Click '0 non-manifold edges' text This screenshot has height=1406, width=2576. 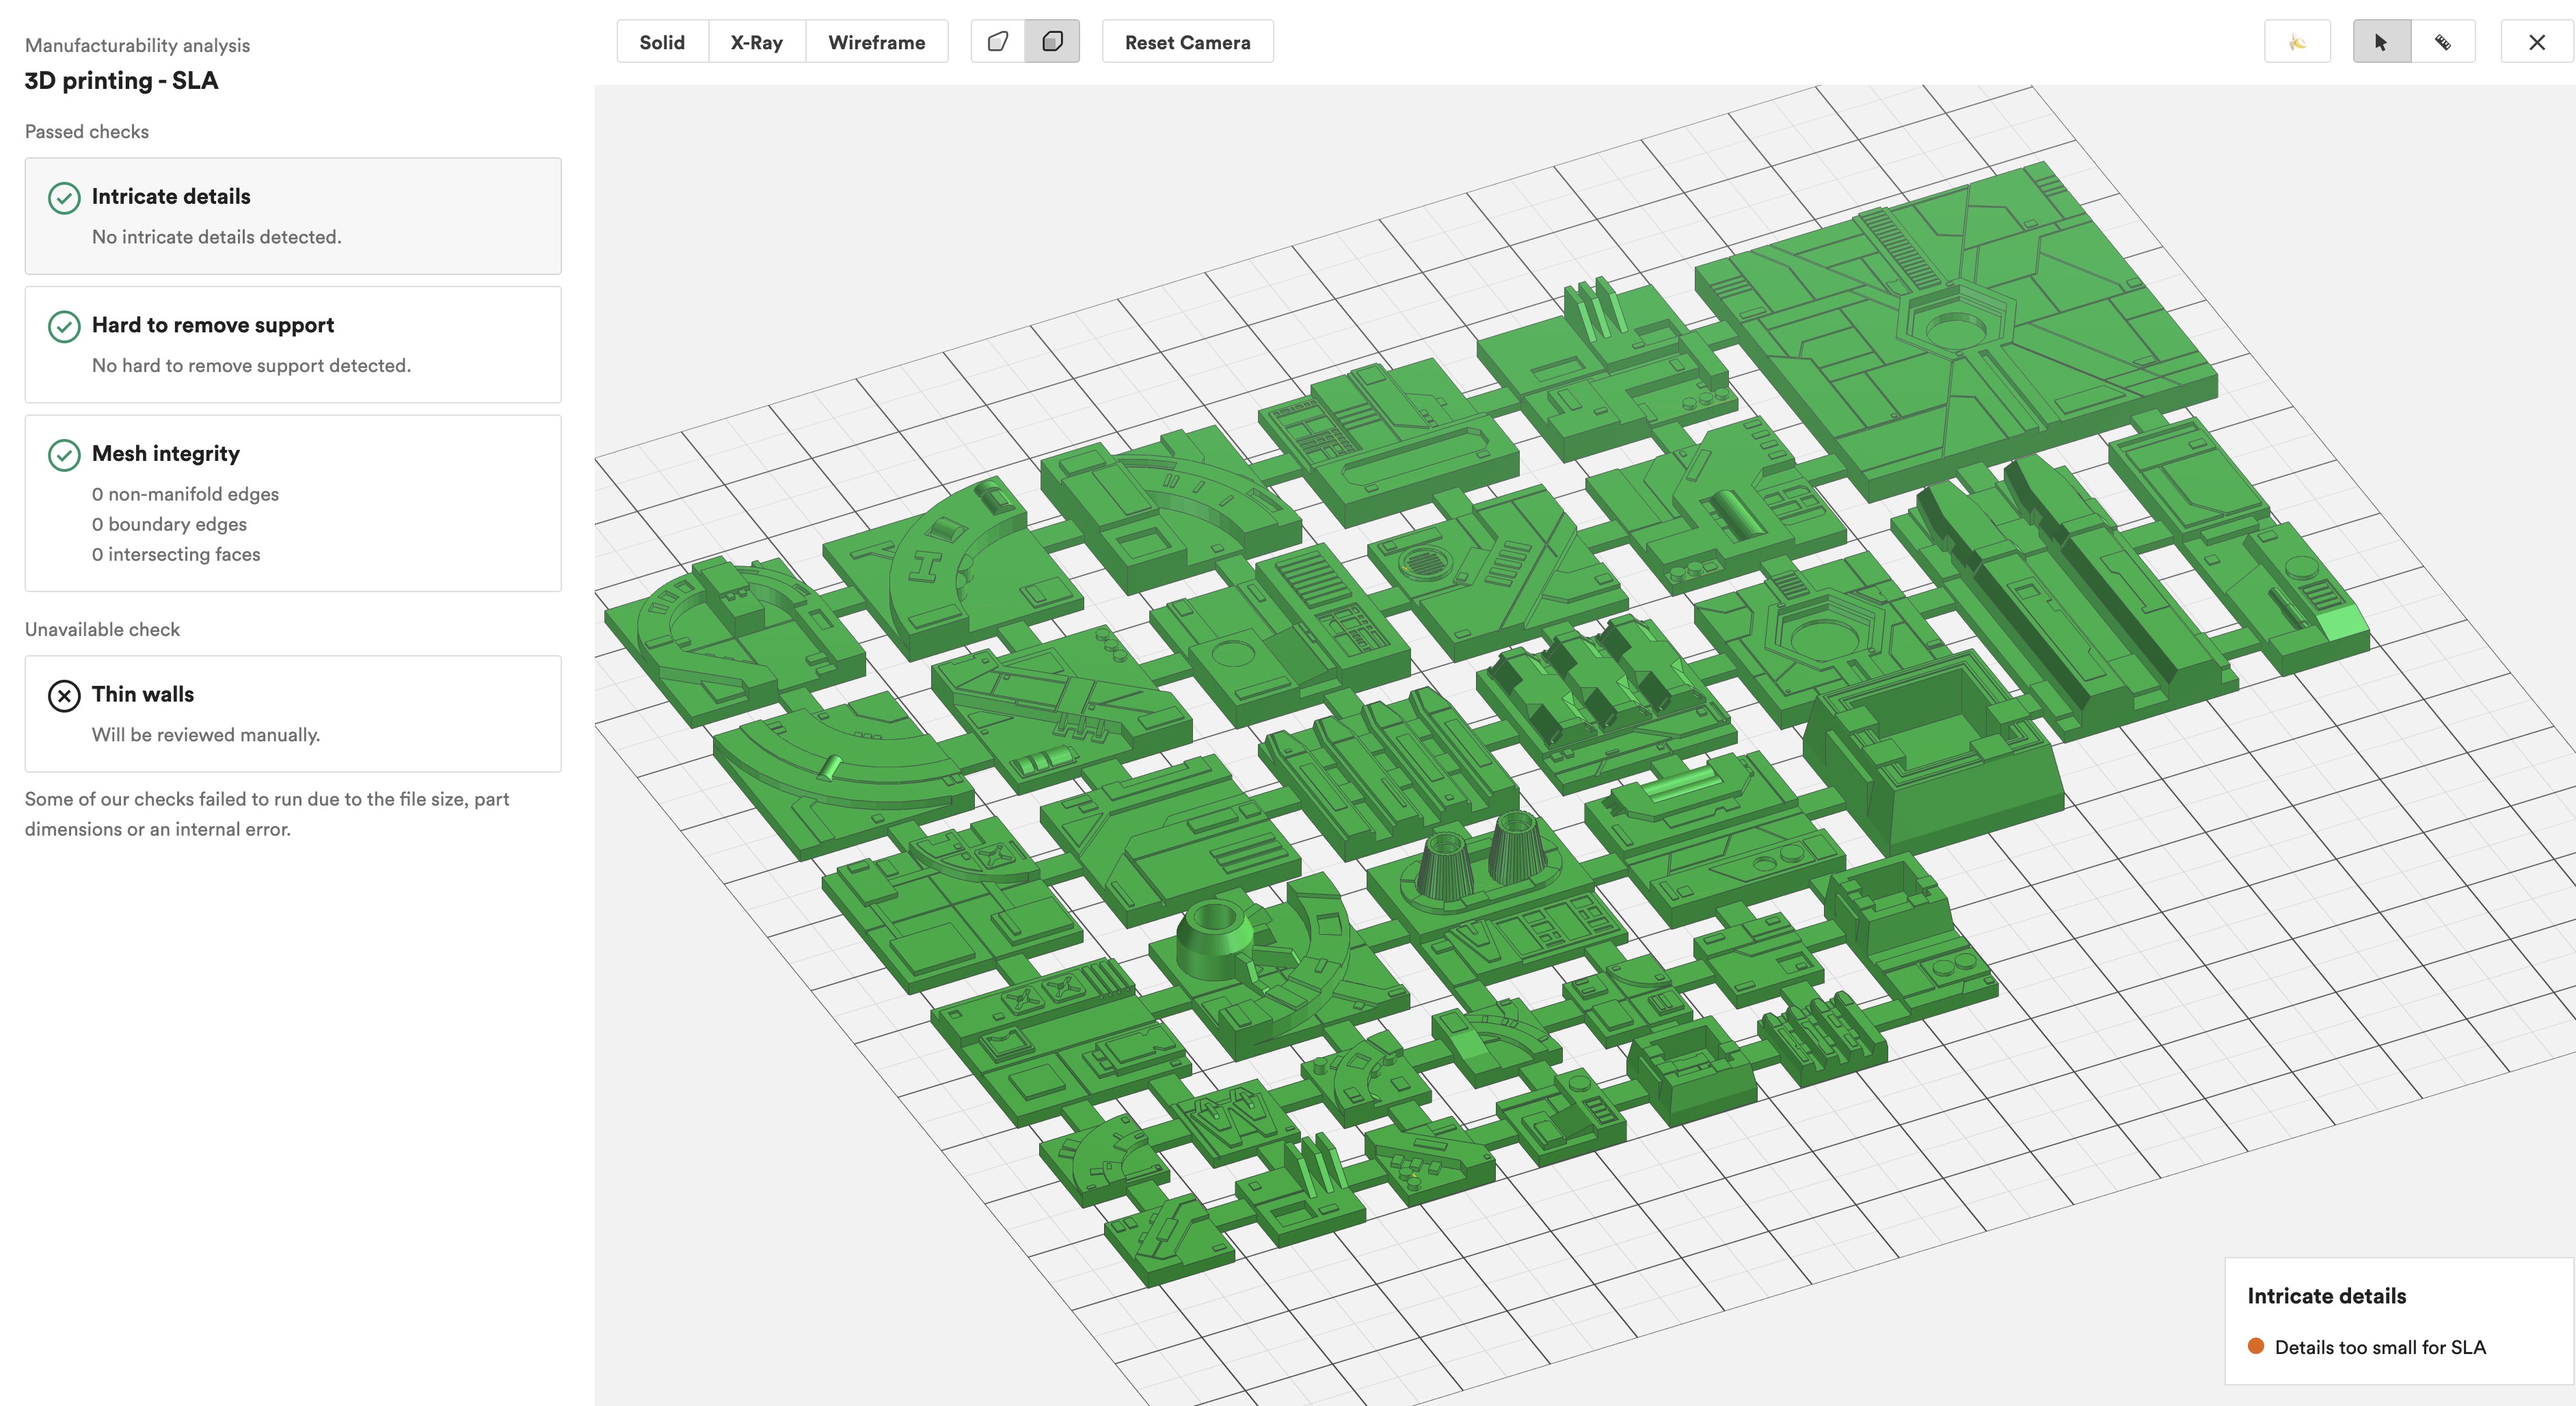(x=185, y=494)
